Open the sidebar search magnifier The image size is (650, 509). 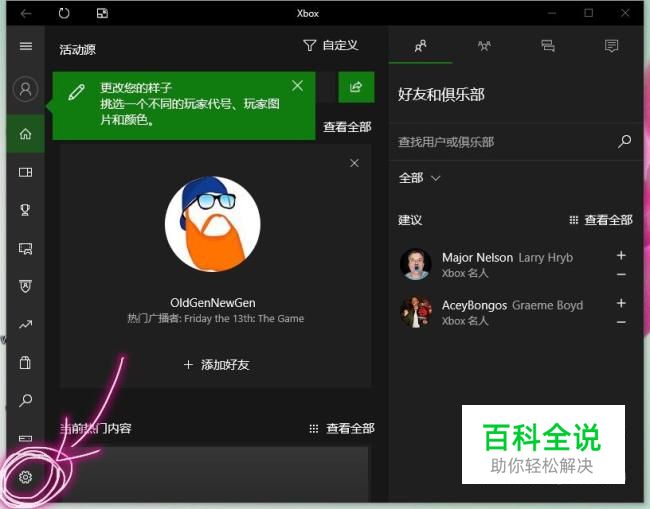[26, 400]
